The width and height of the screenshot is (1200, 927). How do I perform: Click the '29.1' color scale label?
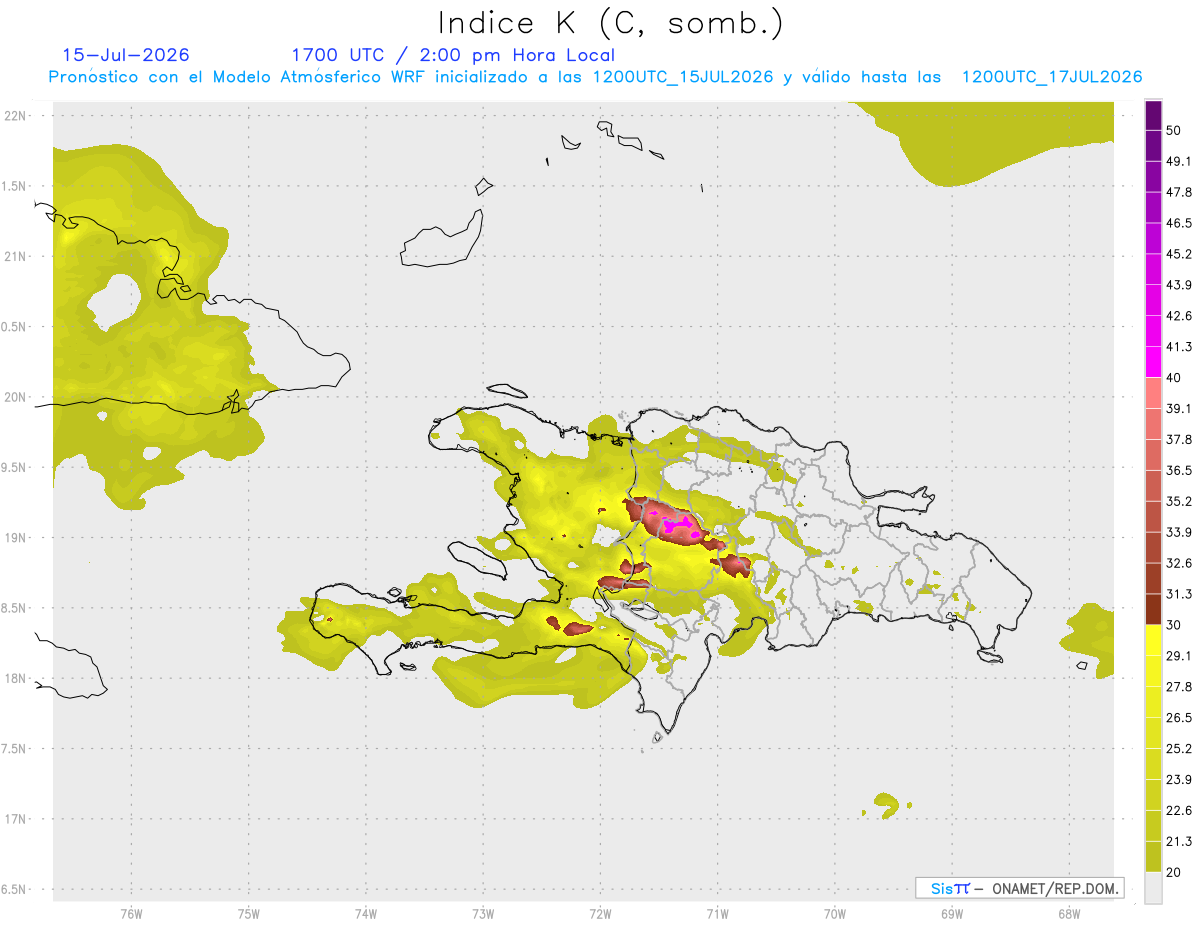[1179, 655]
